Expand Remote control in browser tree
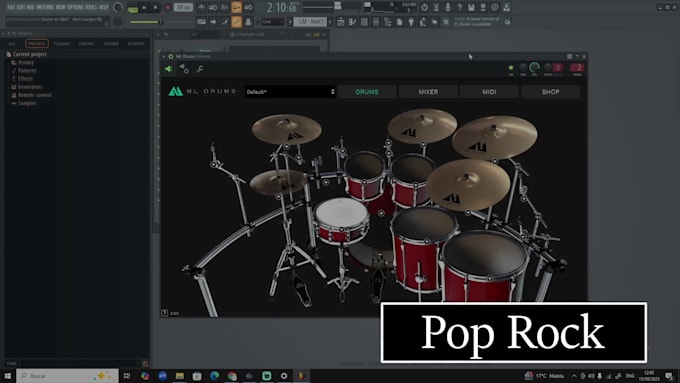Viewport: 680px width, 383px height. [31, 95]
